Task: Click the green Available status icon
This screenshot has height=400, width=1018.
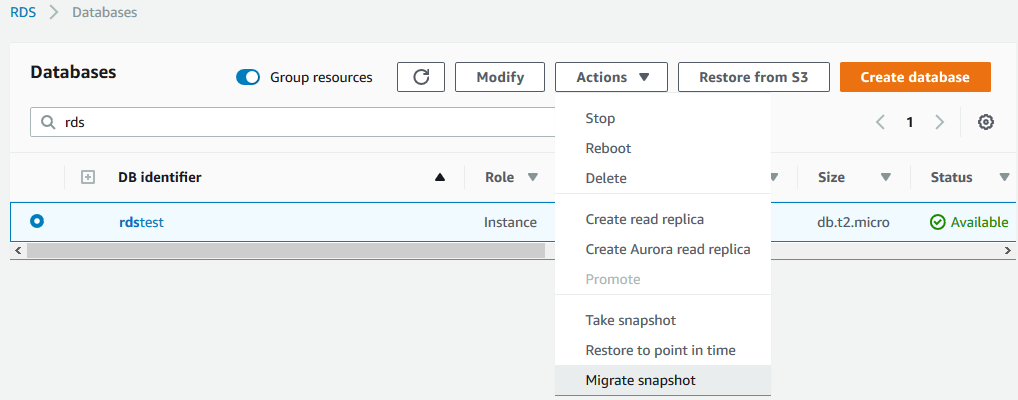Action: [x=937, y=222]
